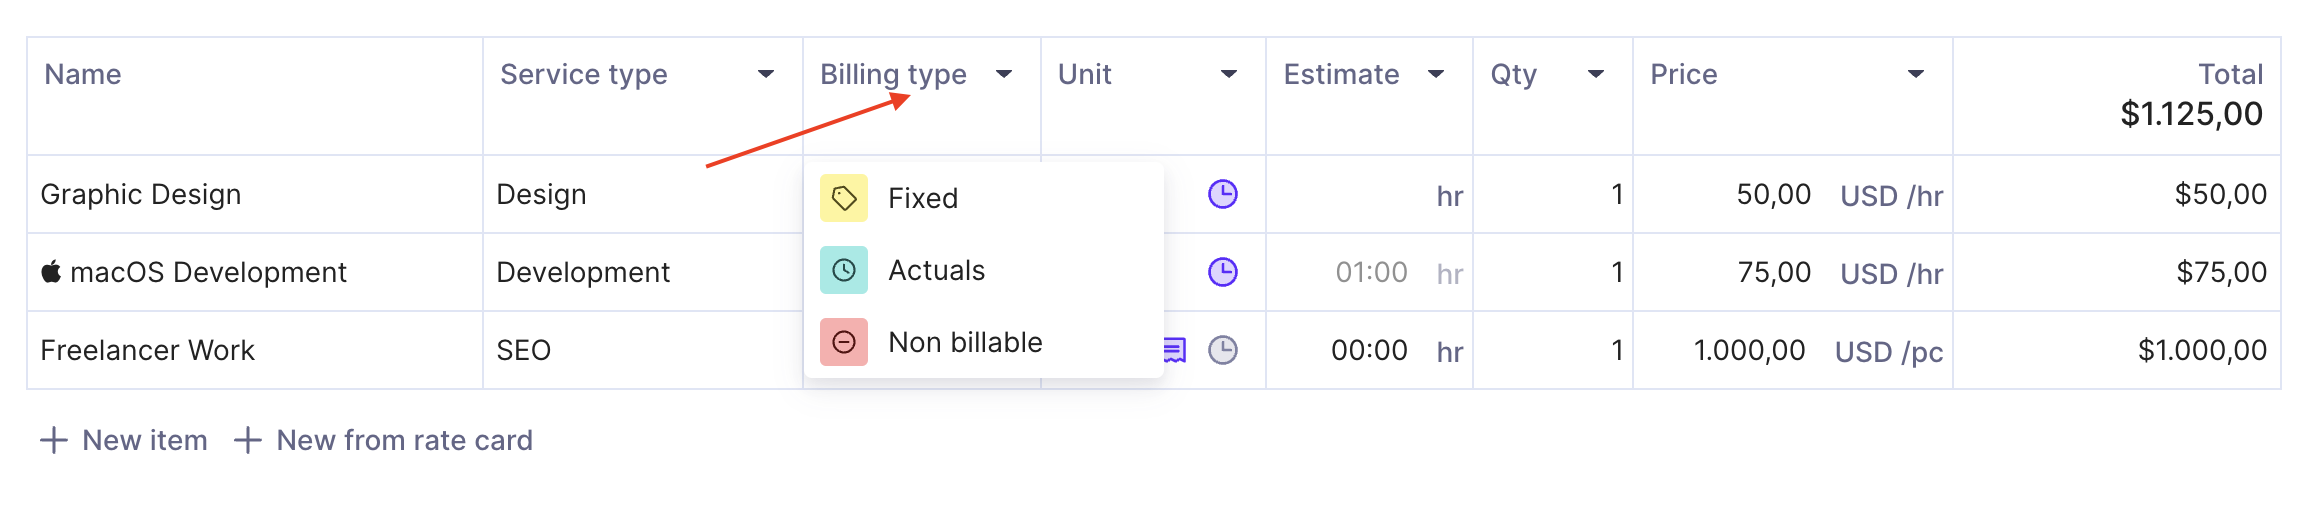The image size is (2314, 506).
Task: Click the teal Actuals clock icon
Action: (844, 270)
